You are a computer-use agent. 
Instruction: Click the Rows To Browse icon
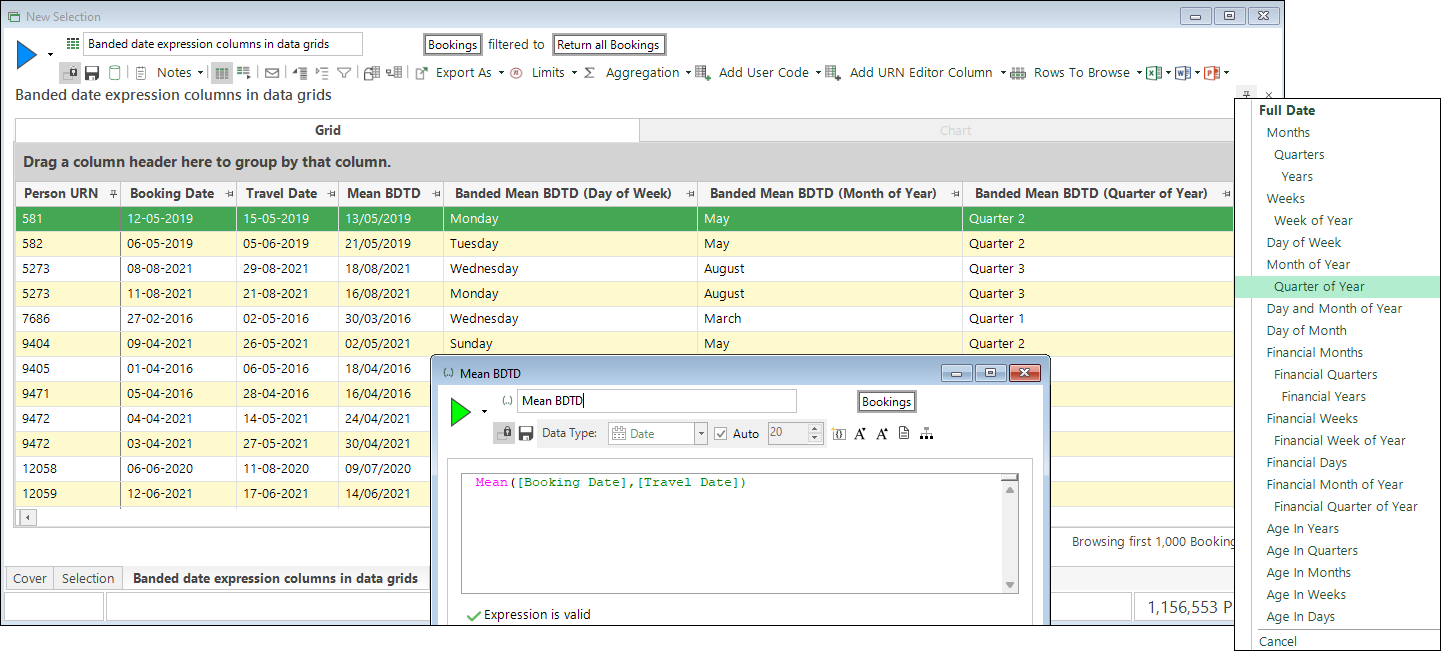click(1018, 73)
